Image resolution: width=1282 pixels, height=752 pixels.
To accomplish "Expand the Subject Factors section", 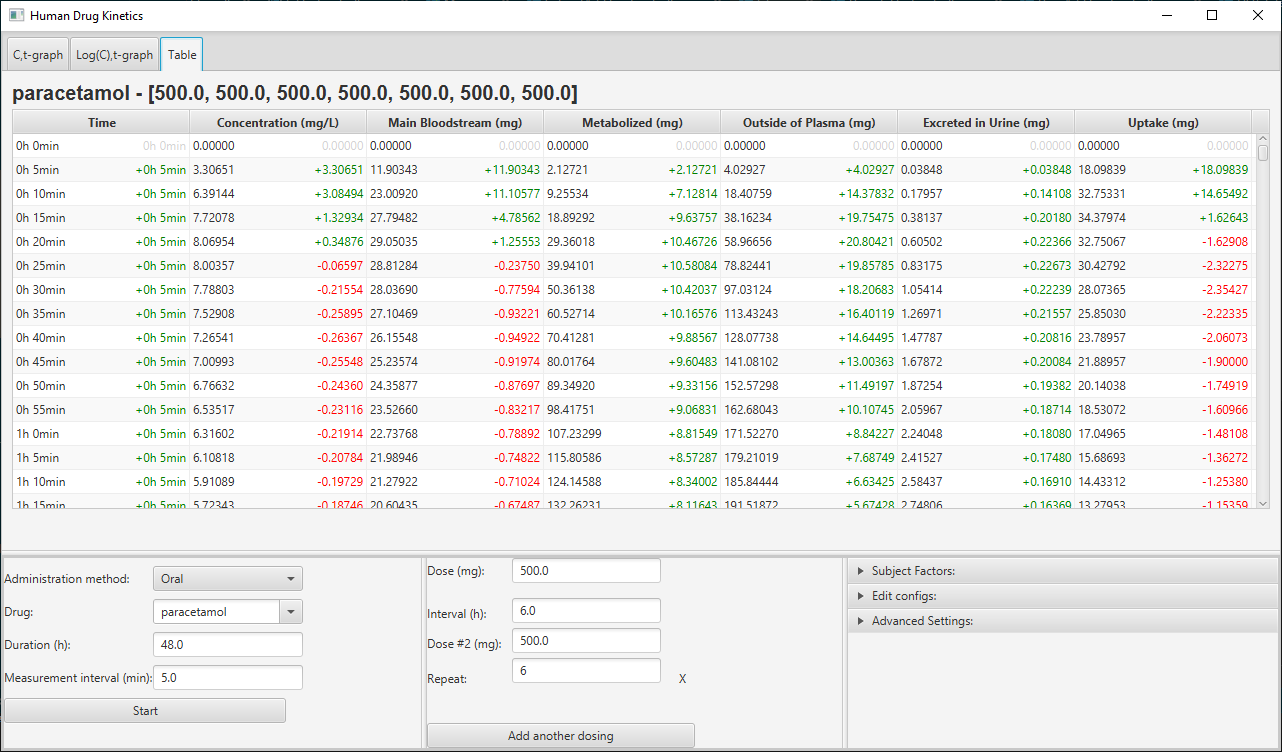I will (912, 571).
